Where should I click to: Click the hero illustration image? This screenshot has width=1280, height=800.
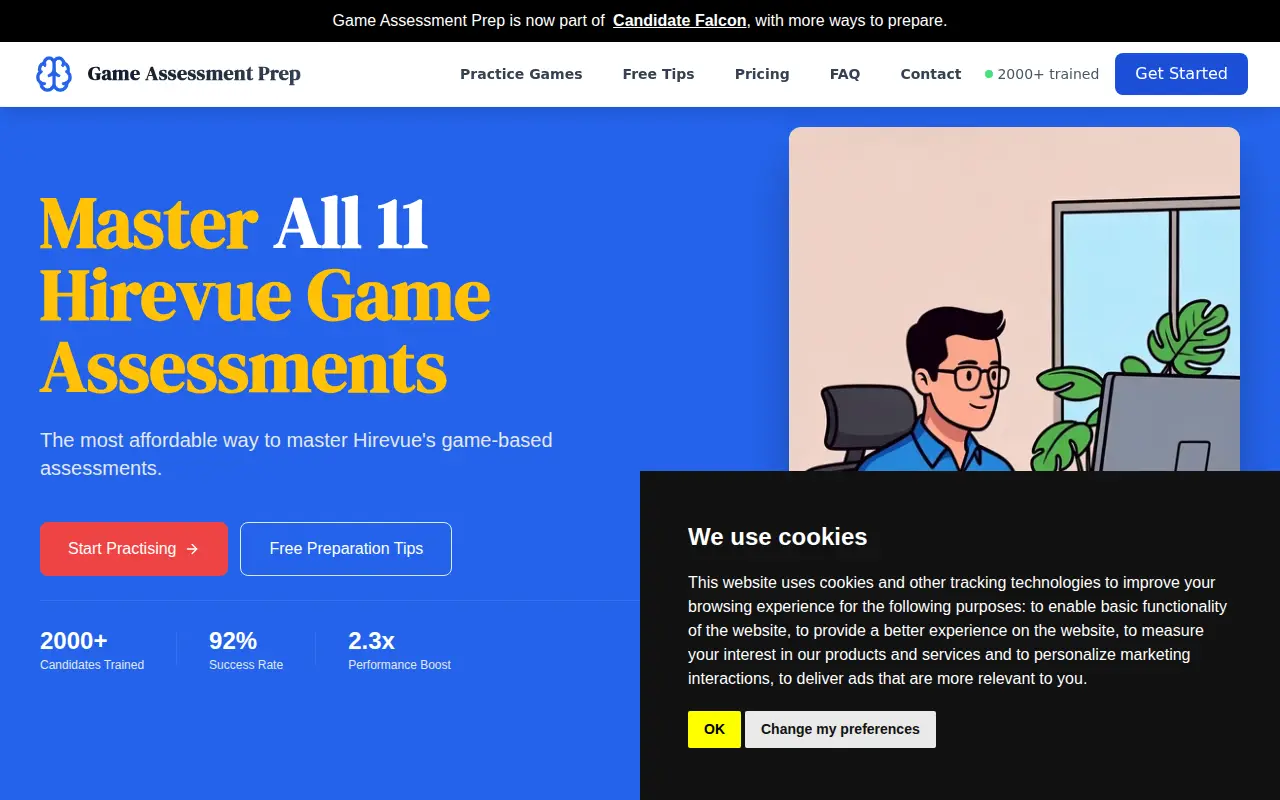point(1014,299)
